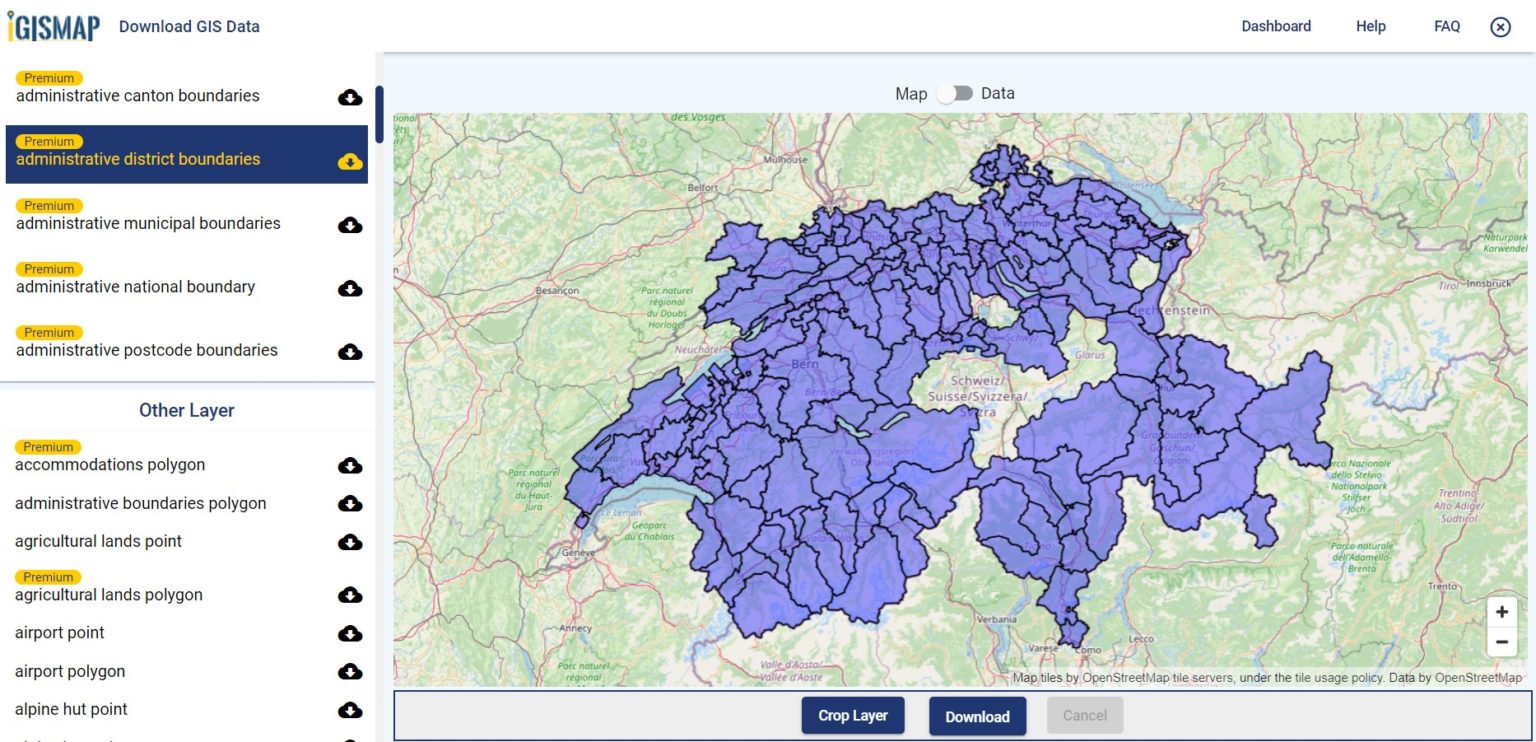The height and width of the screenshot is (742, 1536).
Task: Click cloud icon next to accommodations polygon
Action: (350, 465)
